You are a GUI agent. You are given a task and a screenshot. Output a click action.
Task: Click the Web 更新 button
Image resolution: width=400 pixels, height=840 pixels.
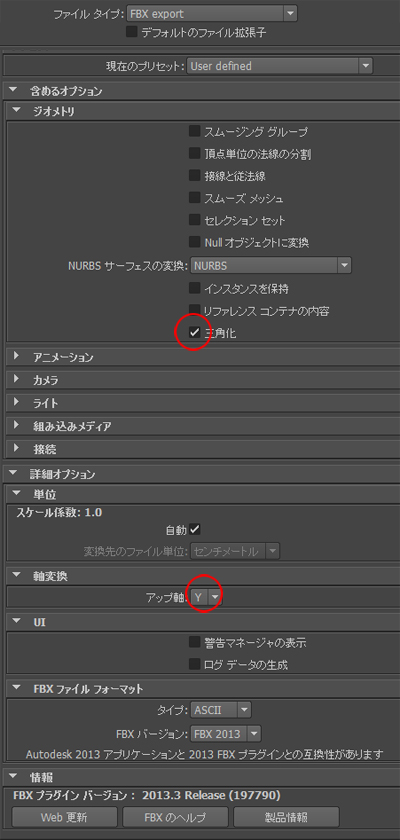click(64, 818)
